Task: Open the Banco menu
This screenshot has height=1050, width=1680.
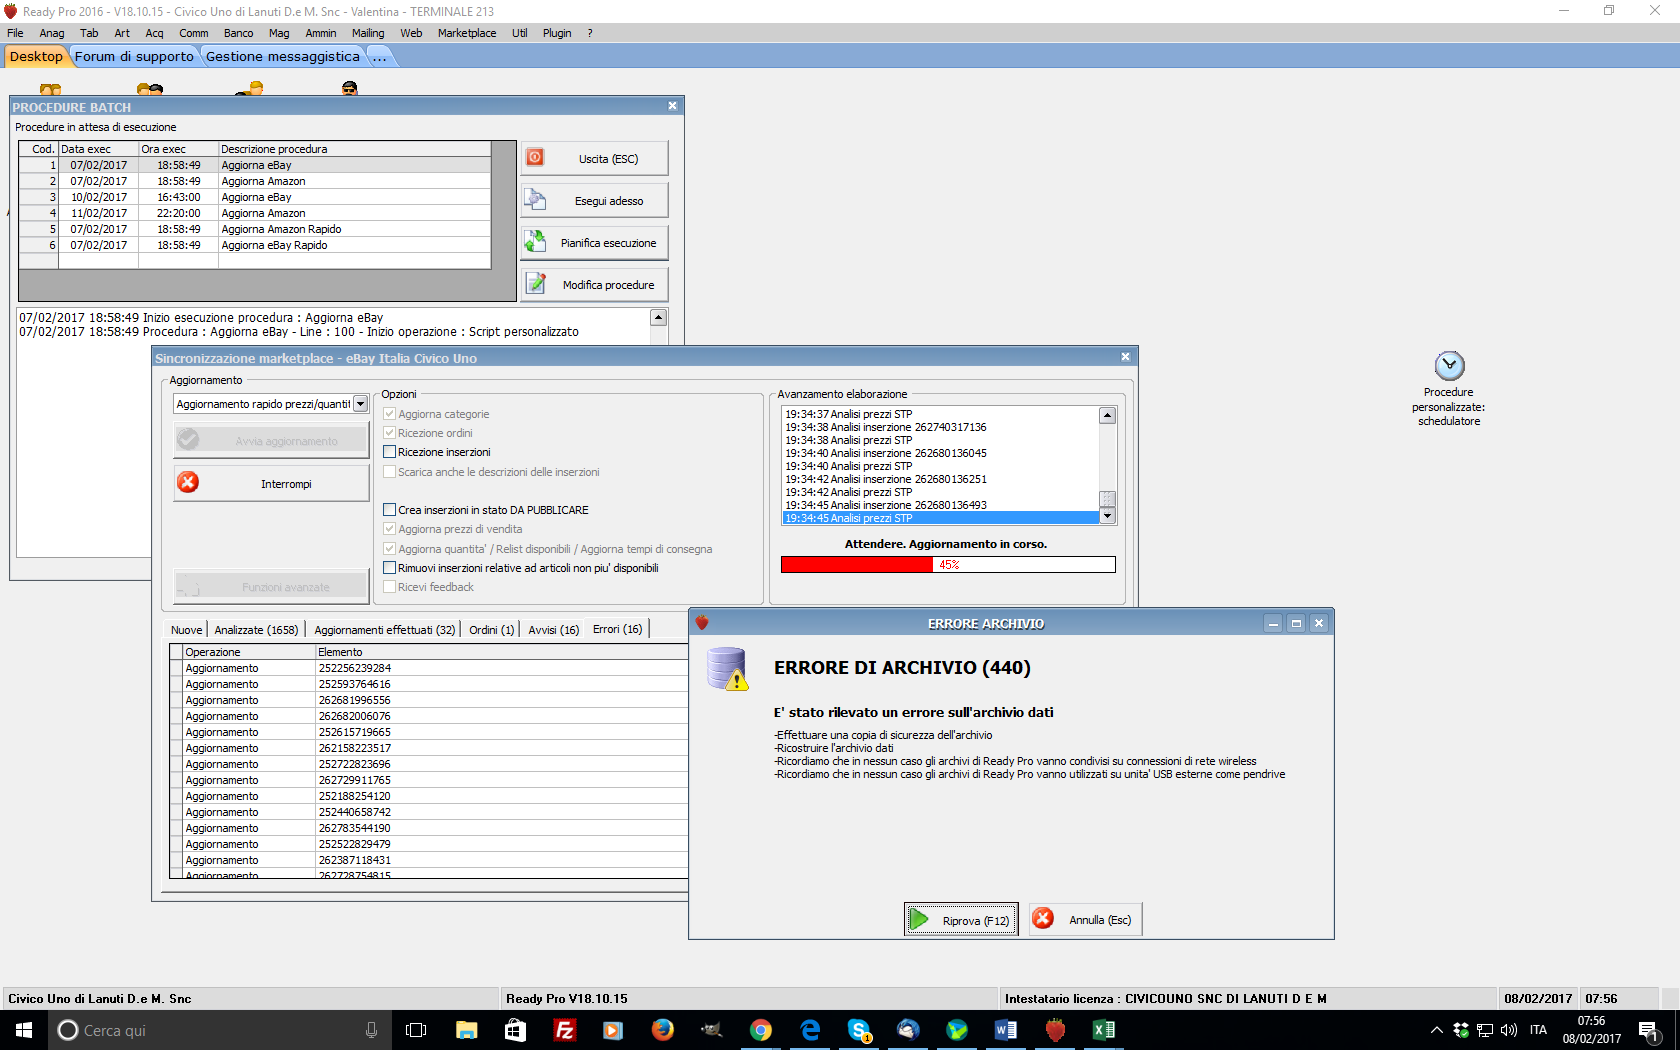Action: pos(238,33)
